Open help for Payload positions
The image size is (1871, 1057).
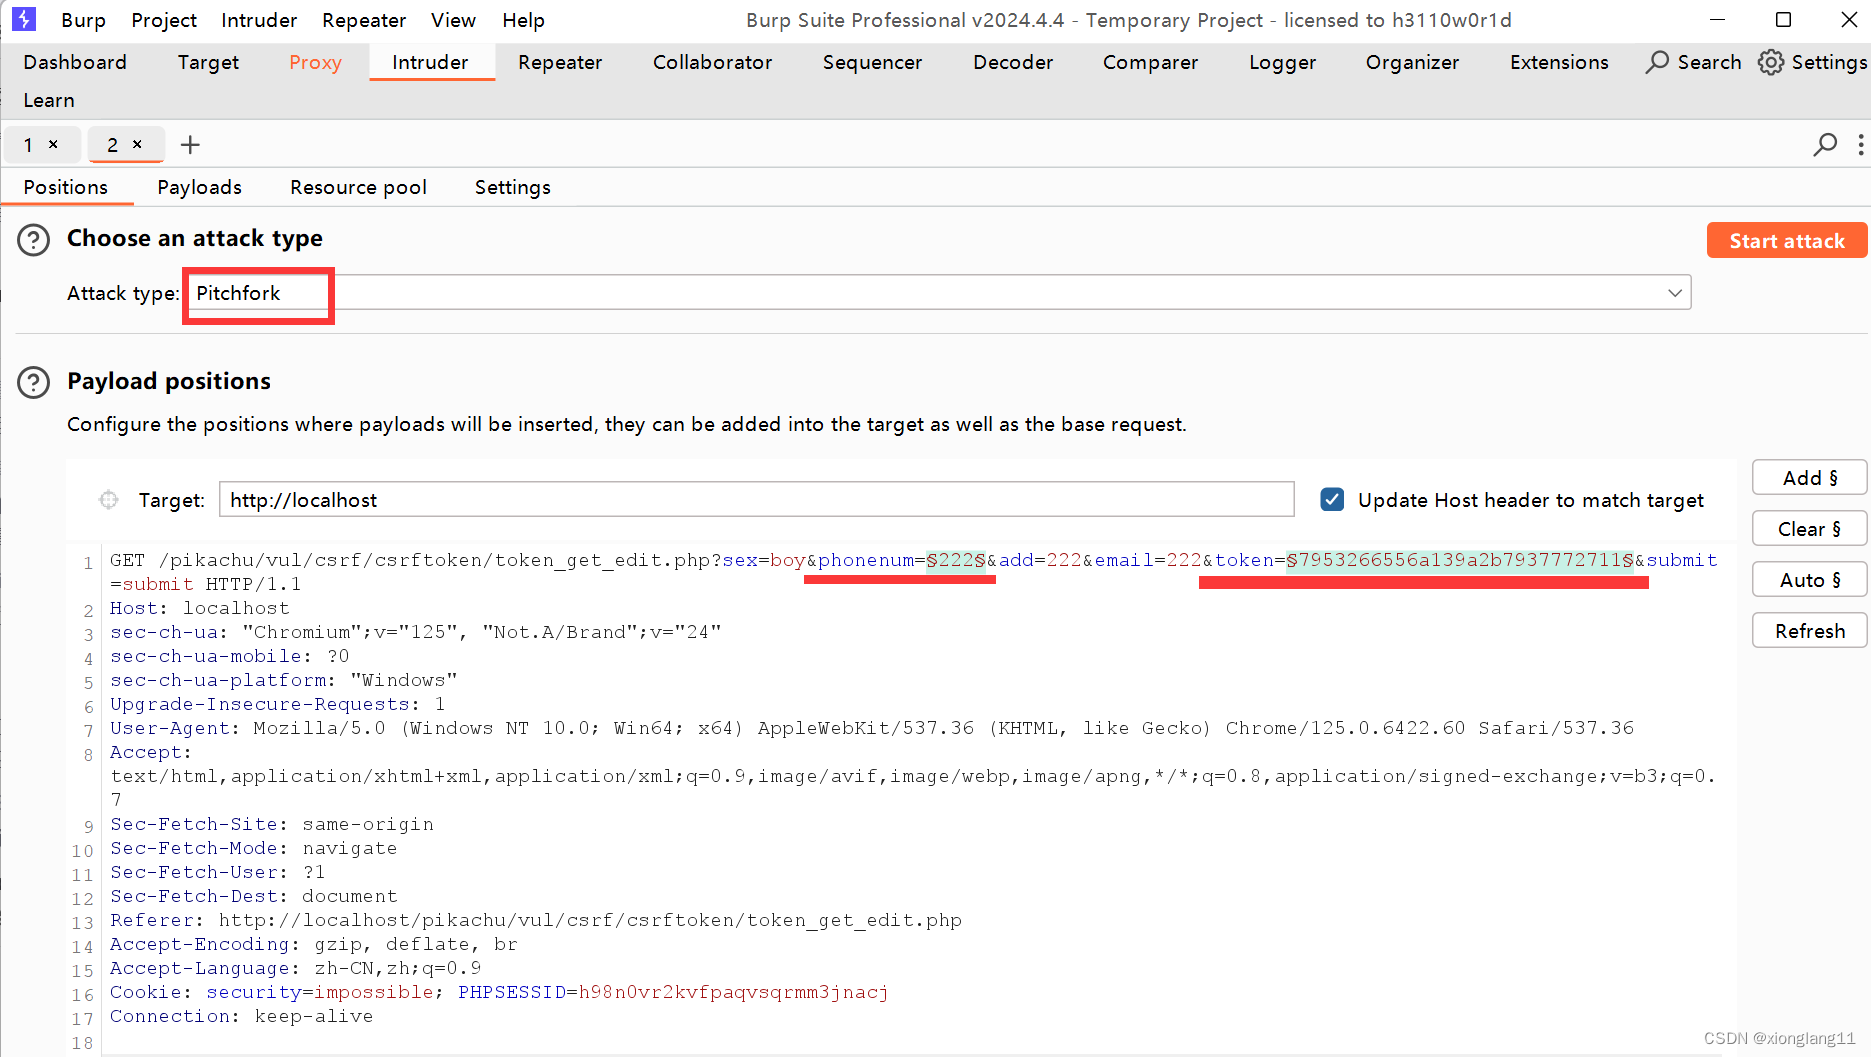[x=34, y=382]
